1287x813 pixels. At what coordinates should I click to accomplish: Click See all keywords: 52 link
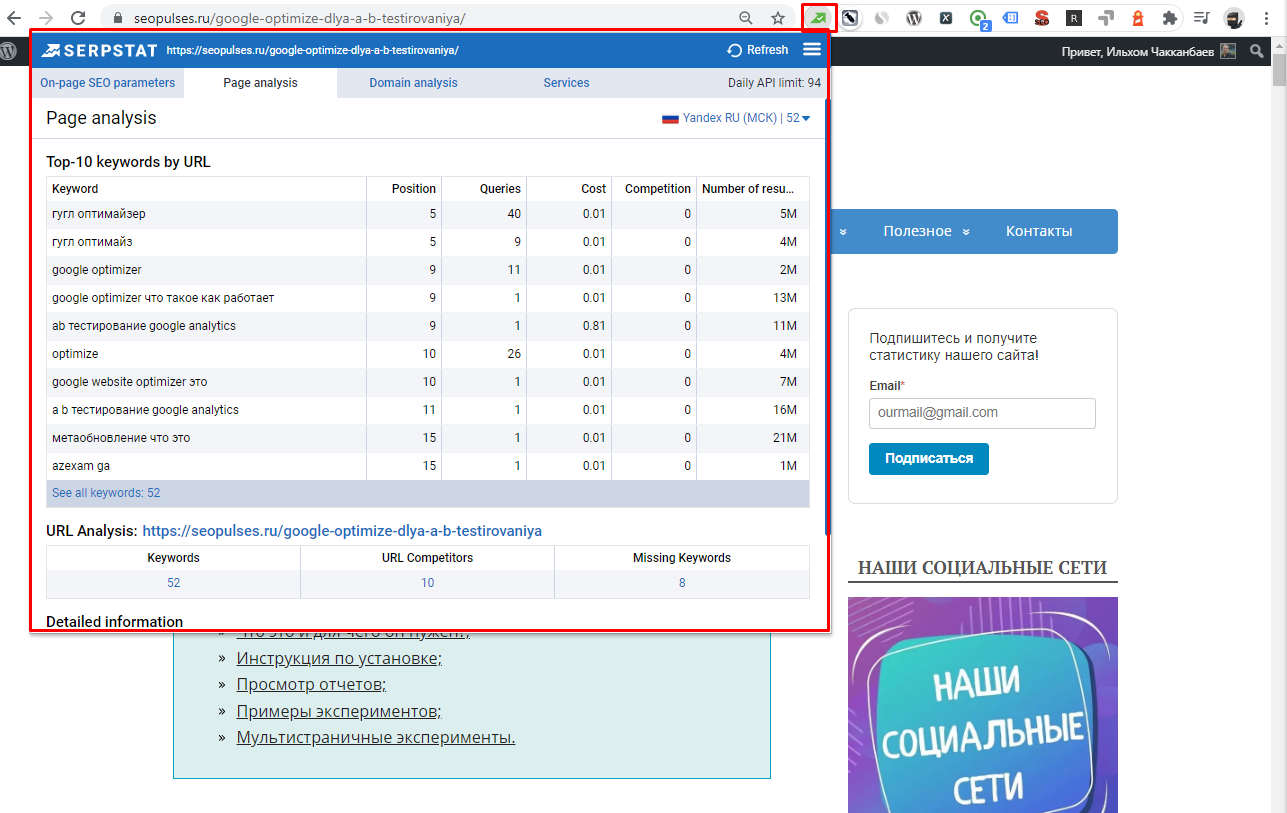point(106,493)
